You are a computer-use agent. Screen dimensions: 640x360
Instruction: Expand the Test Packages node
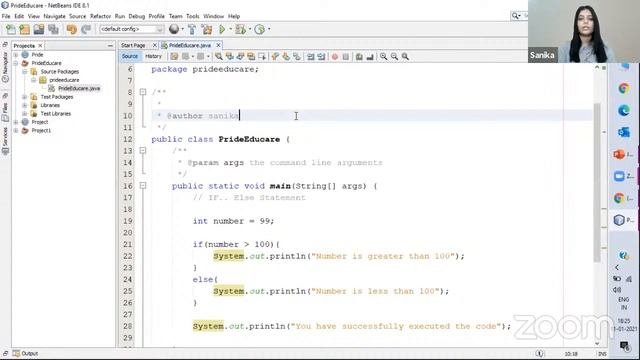tap(24, 97)
